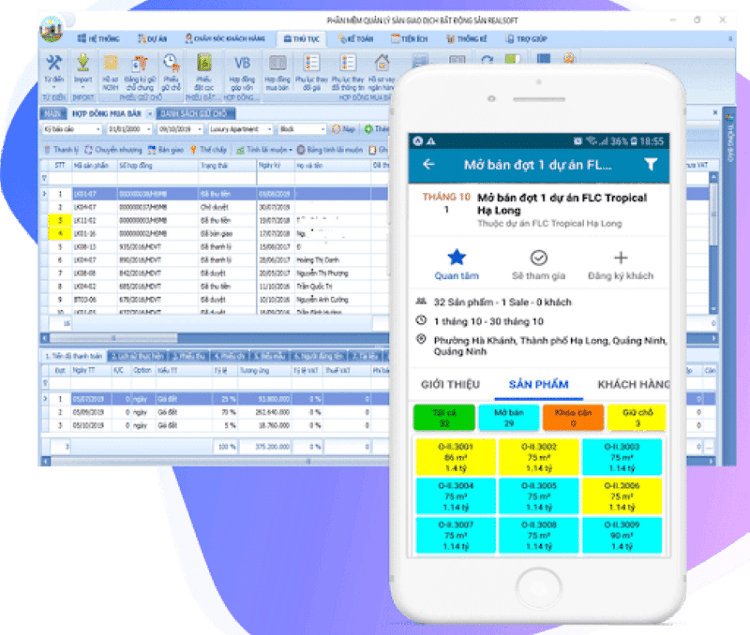Filter by cyan Mở bán 29 button

tap(508, 417)
